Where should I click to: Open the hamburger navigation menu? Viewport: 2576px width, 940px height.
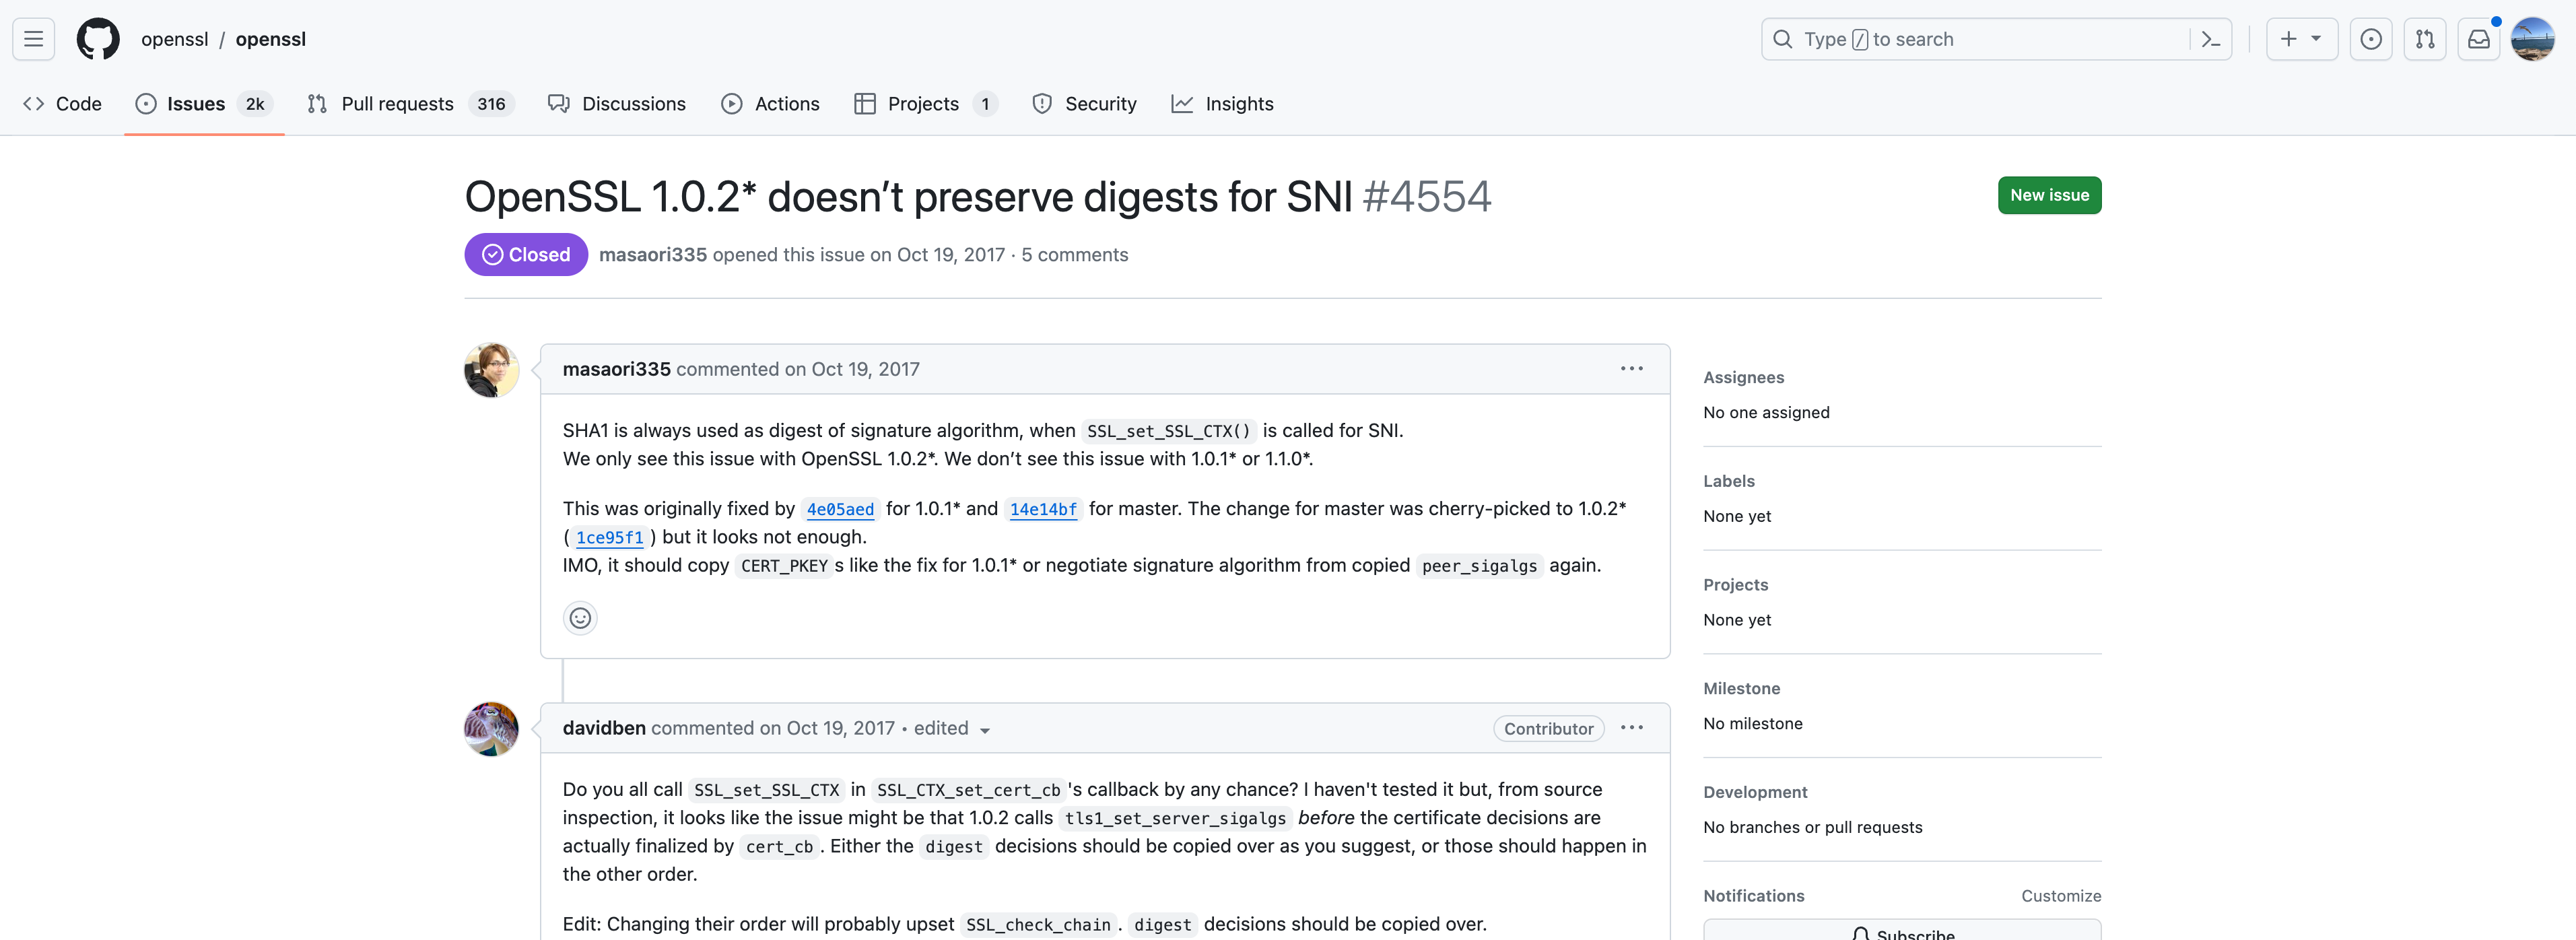tap(33, 39)
